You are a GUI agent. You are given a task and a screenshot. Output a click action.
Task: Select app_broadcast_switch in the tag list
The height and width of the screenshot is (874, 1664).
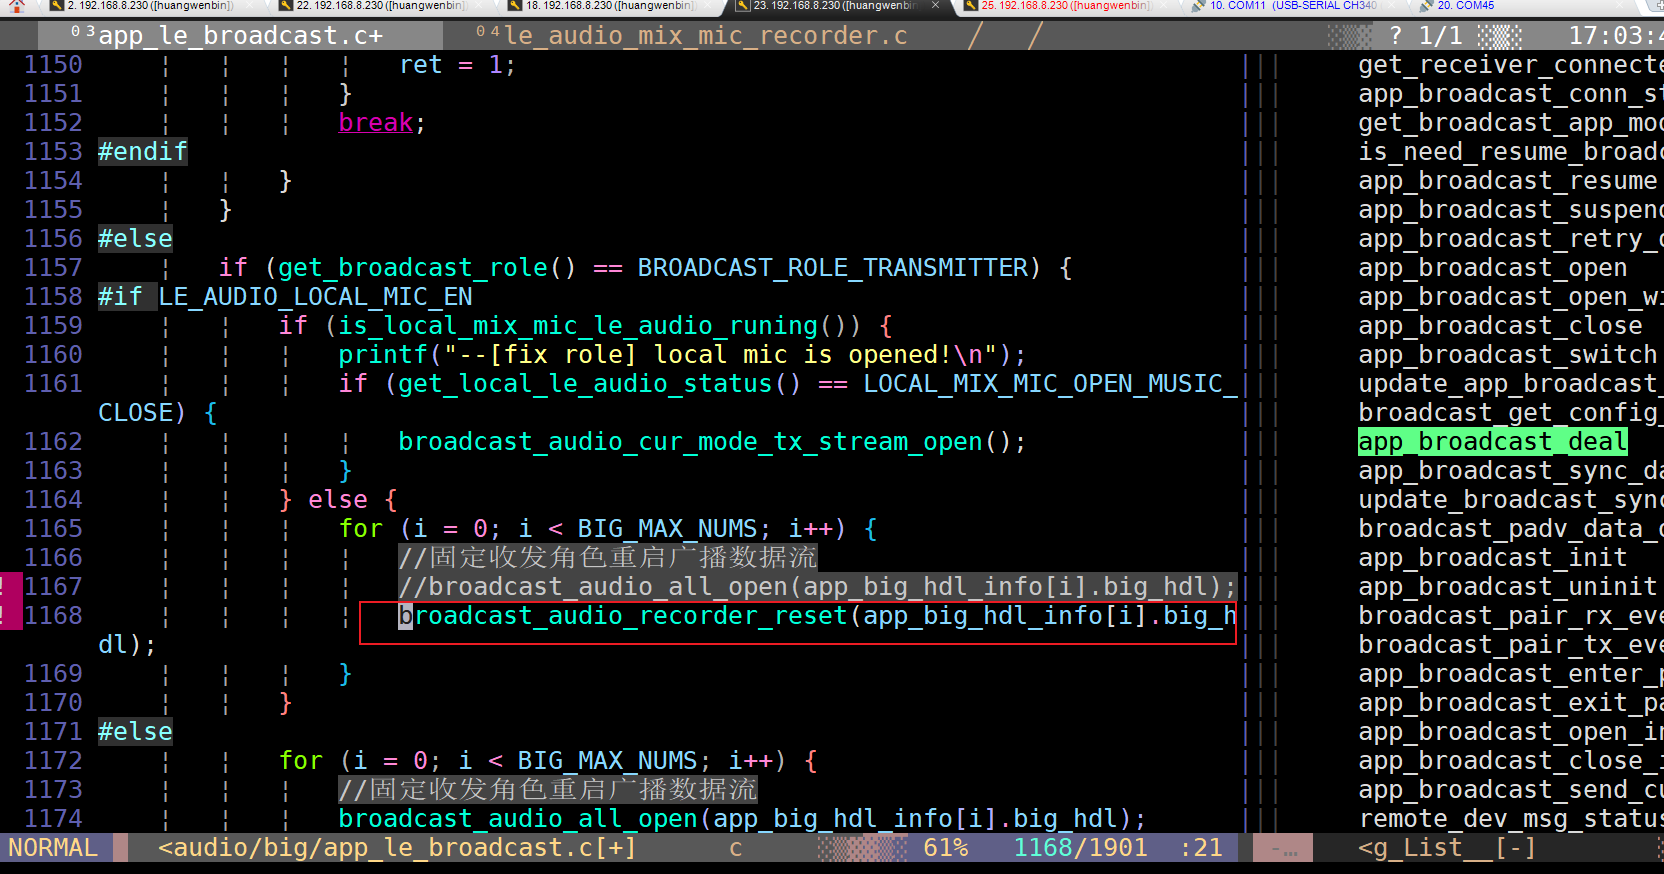coord(1507,355)
